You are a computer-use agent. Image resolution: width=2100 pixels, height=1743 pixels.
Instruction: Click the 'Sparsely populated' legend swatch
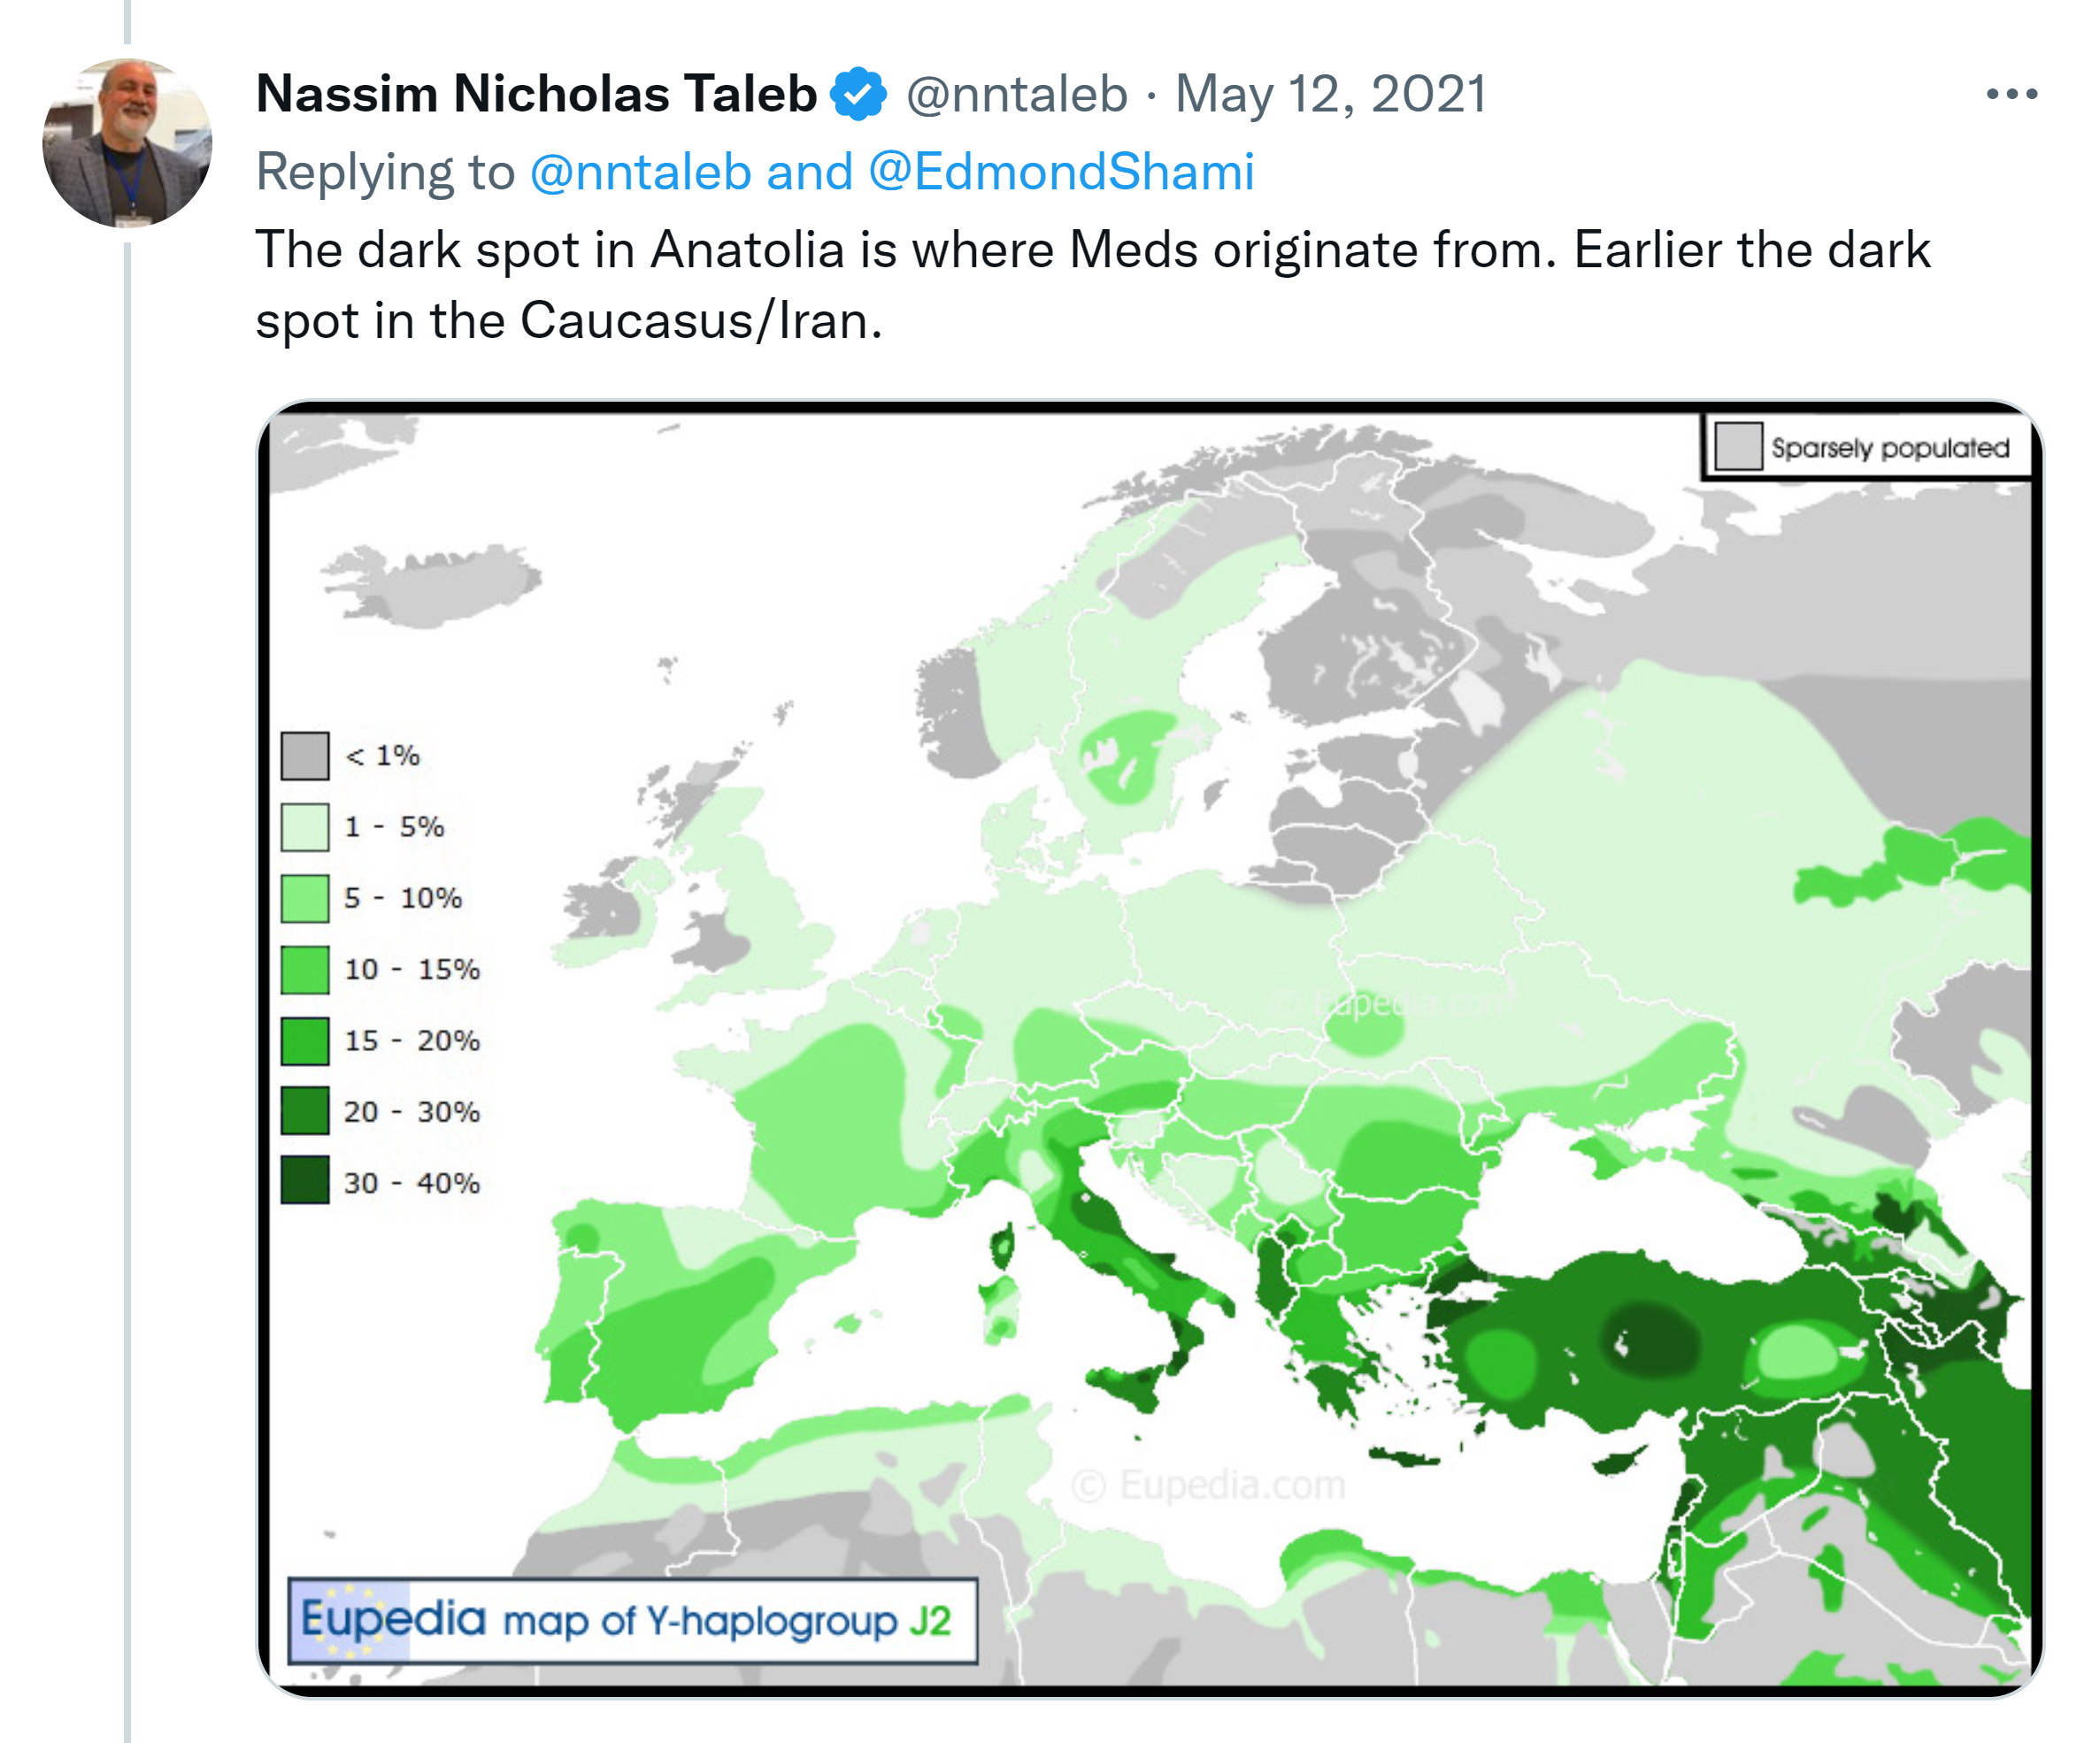(1738, 446)
